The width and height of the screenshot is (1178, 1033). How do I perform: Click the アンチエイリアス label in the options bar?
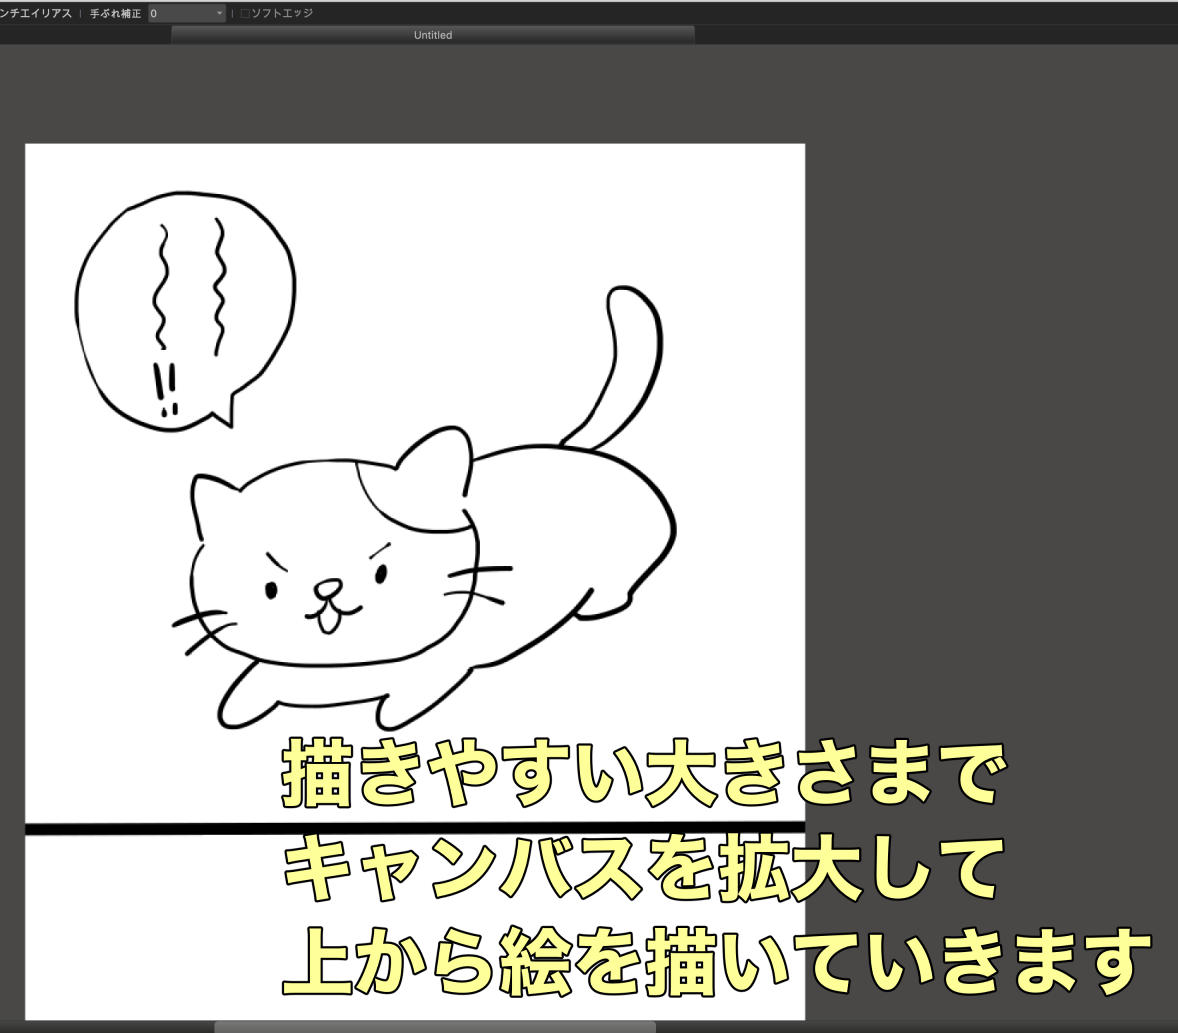click(35, 14)
